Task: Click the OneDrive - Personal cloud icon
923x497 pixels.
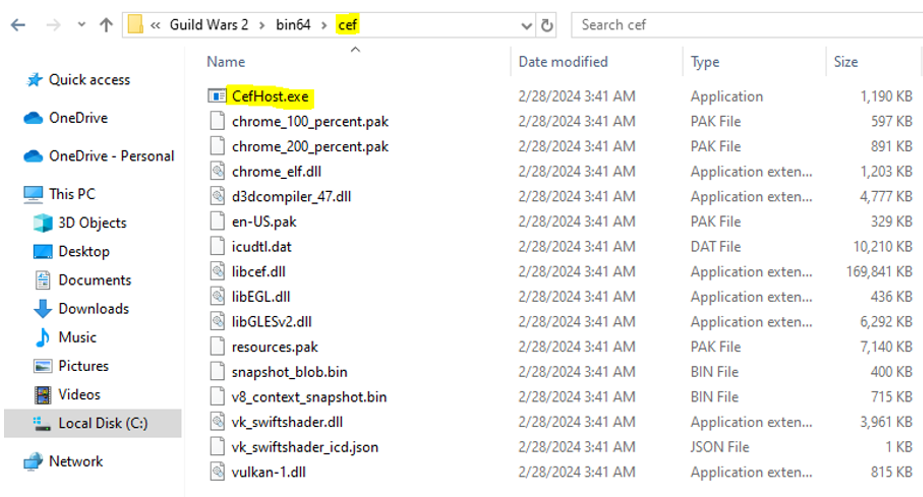Action: click(x=33, y=156)
